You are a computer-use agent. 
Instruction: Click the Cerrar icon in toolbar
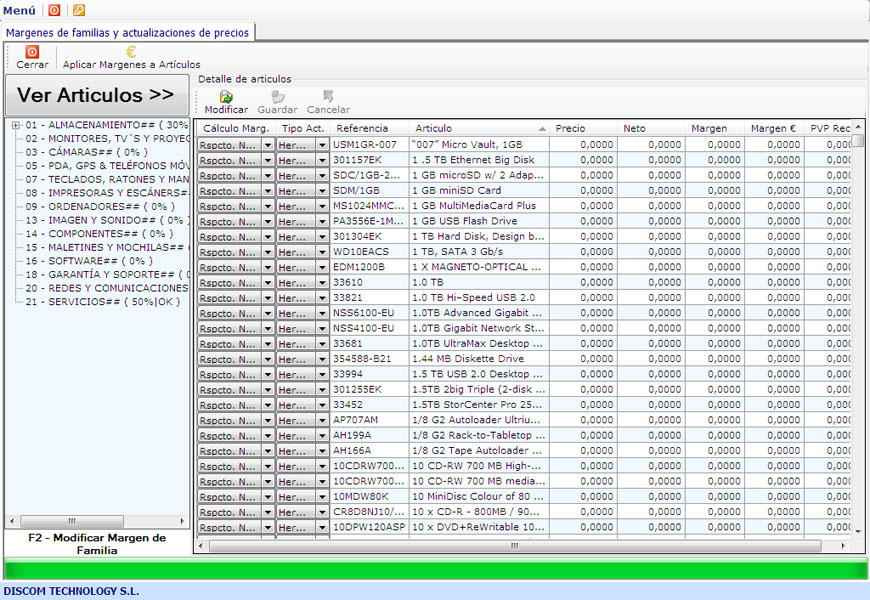coord(32,52)
